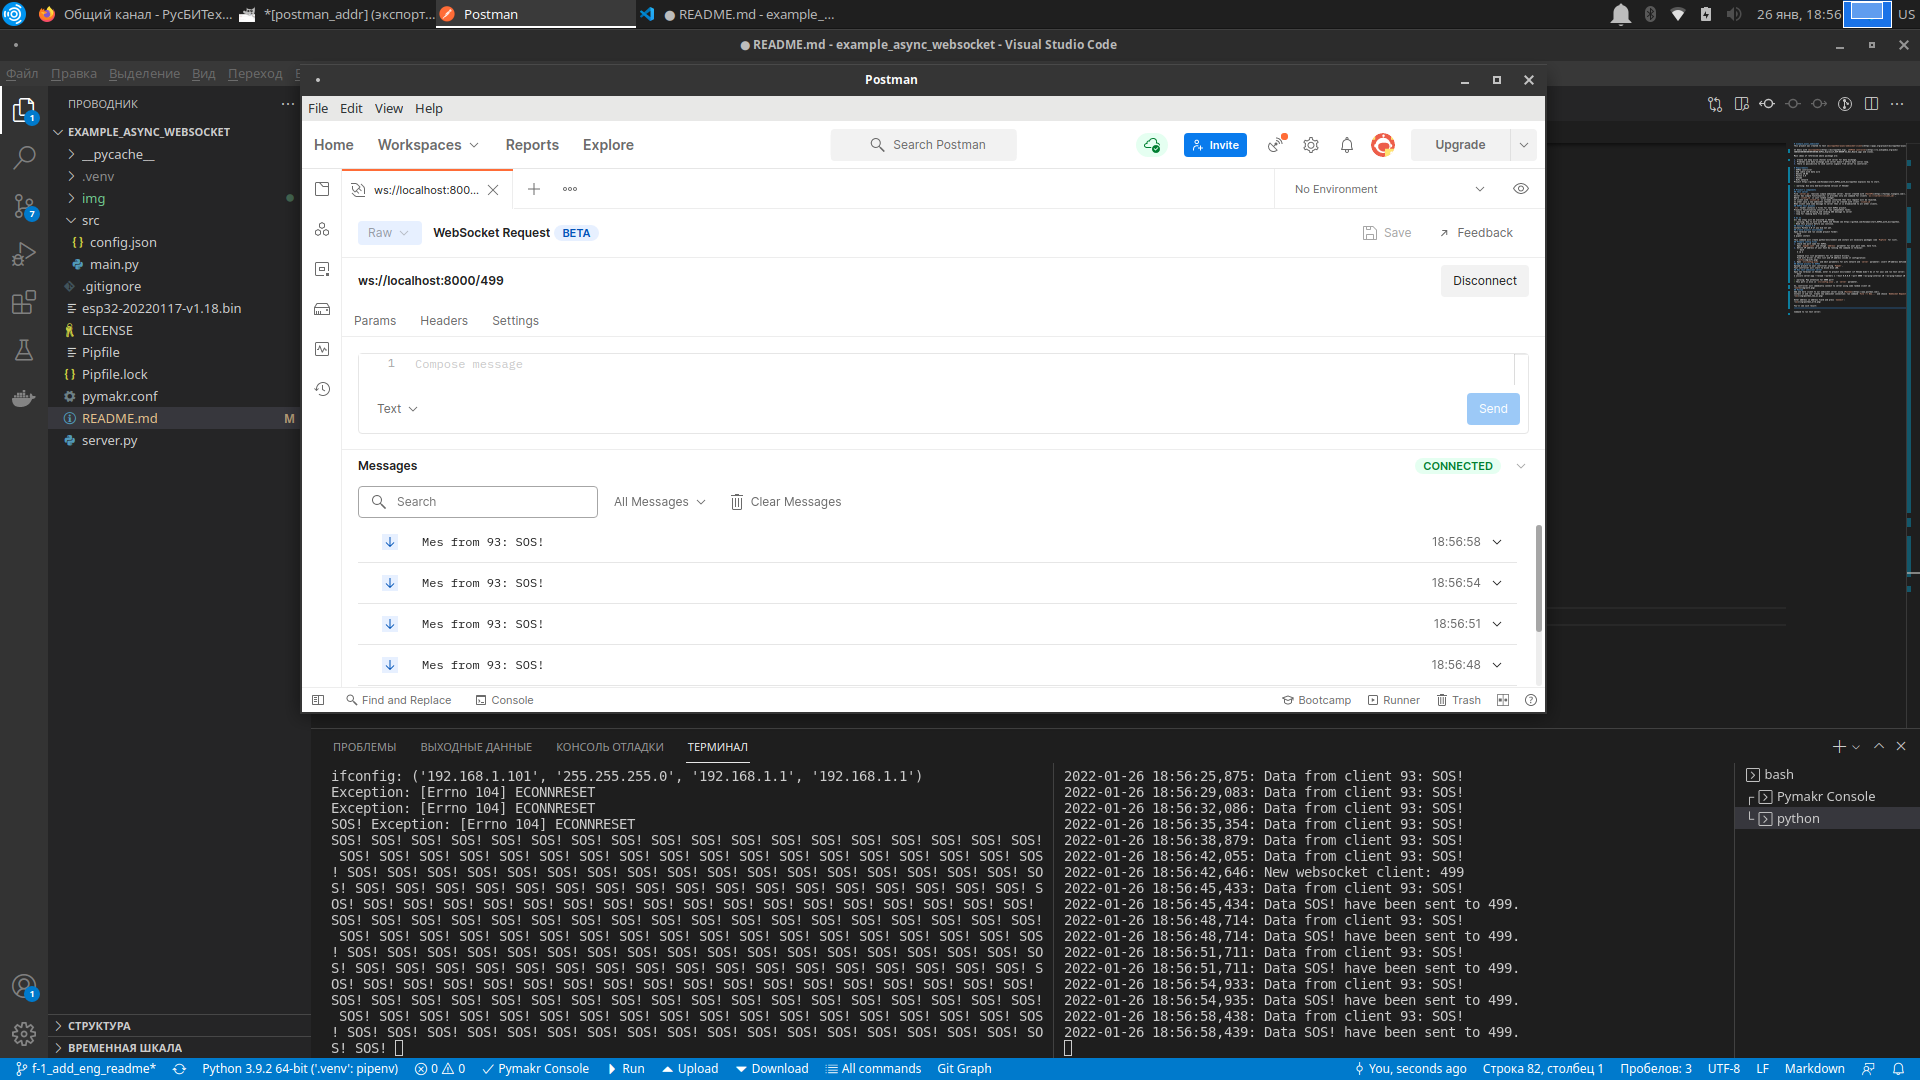Open All Messages filter dropdown
The height and width of the screenshot is (1080, 1920).
[660, 502]
